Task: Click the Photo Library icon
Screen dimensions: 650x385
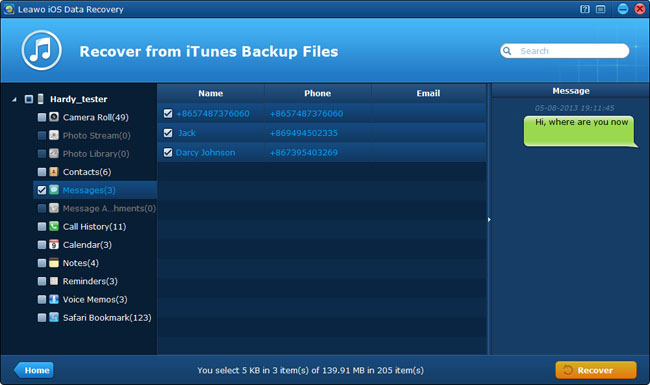Action: coord(54,153)
